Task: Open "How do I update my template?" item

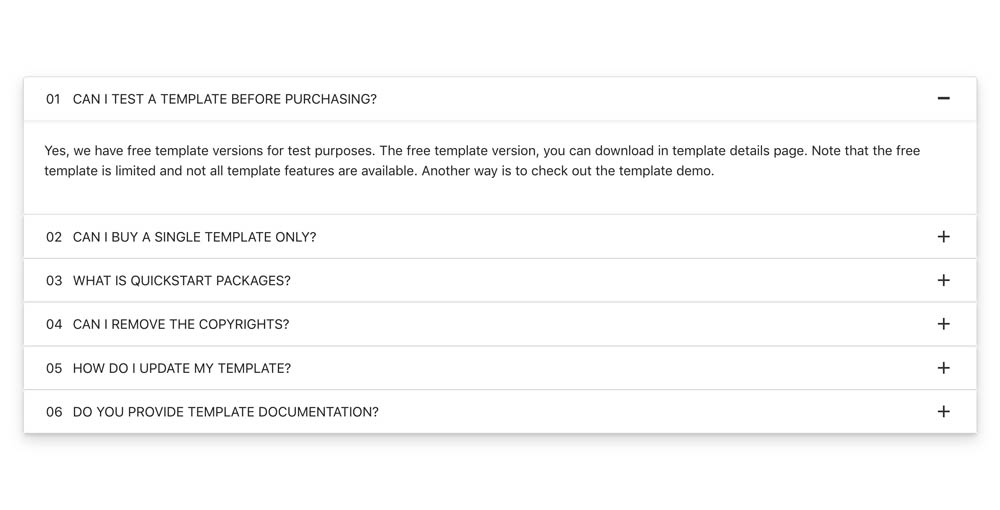Action: pos(182,368)
